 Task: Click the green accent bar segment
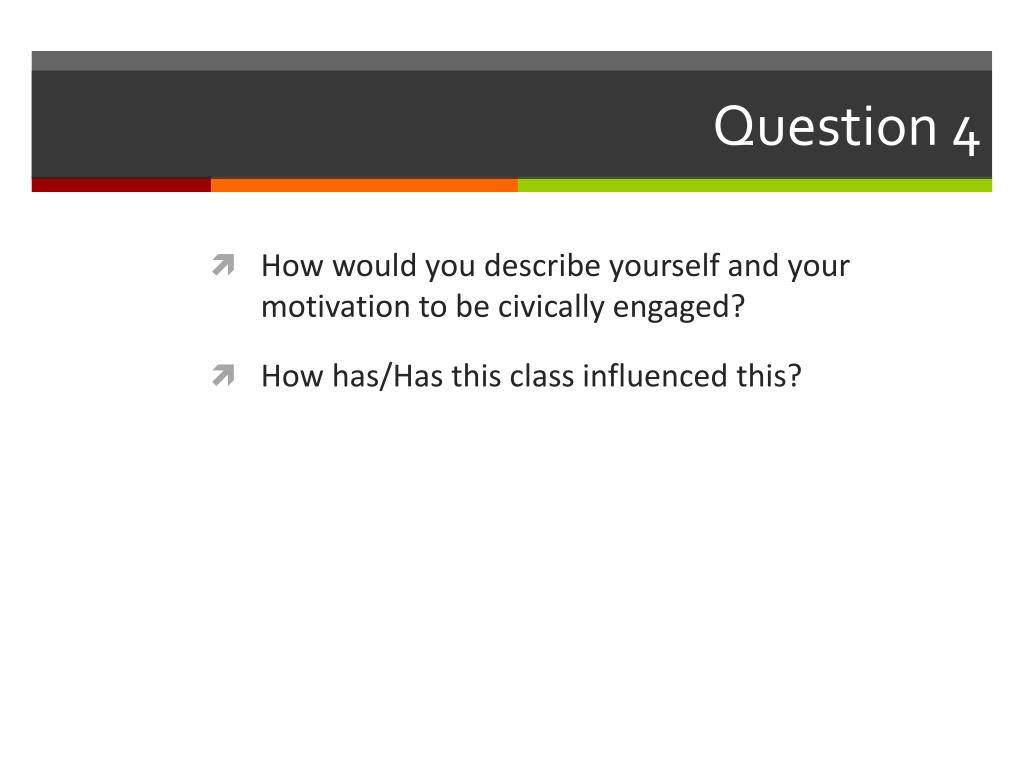(x=754, y=185)
